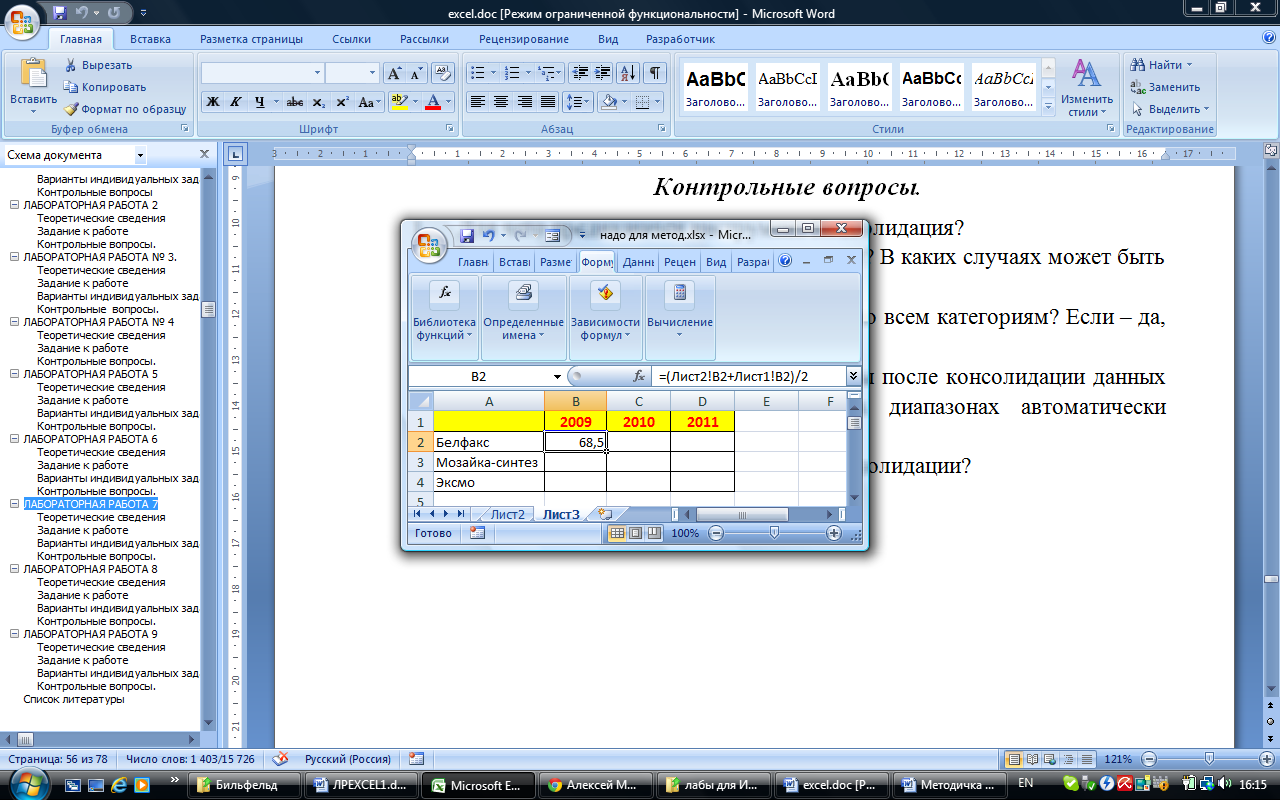Click the decrease indent button
This screenshot has height=800, width=1280.
tap(579, 73)
